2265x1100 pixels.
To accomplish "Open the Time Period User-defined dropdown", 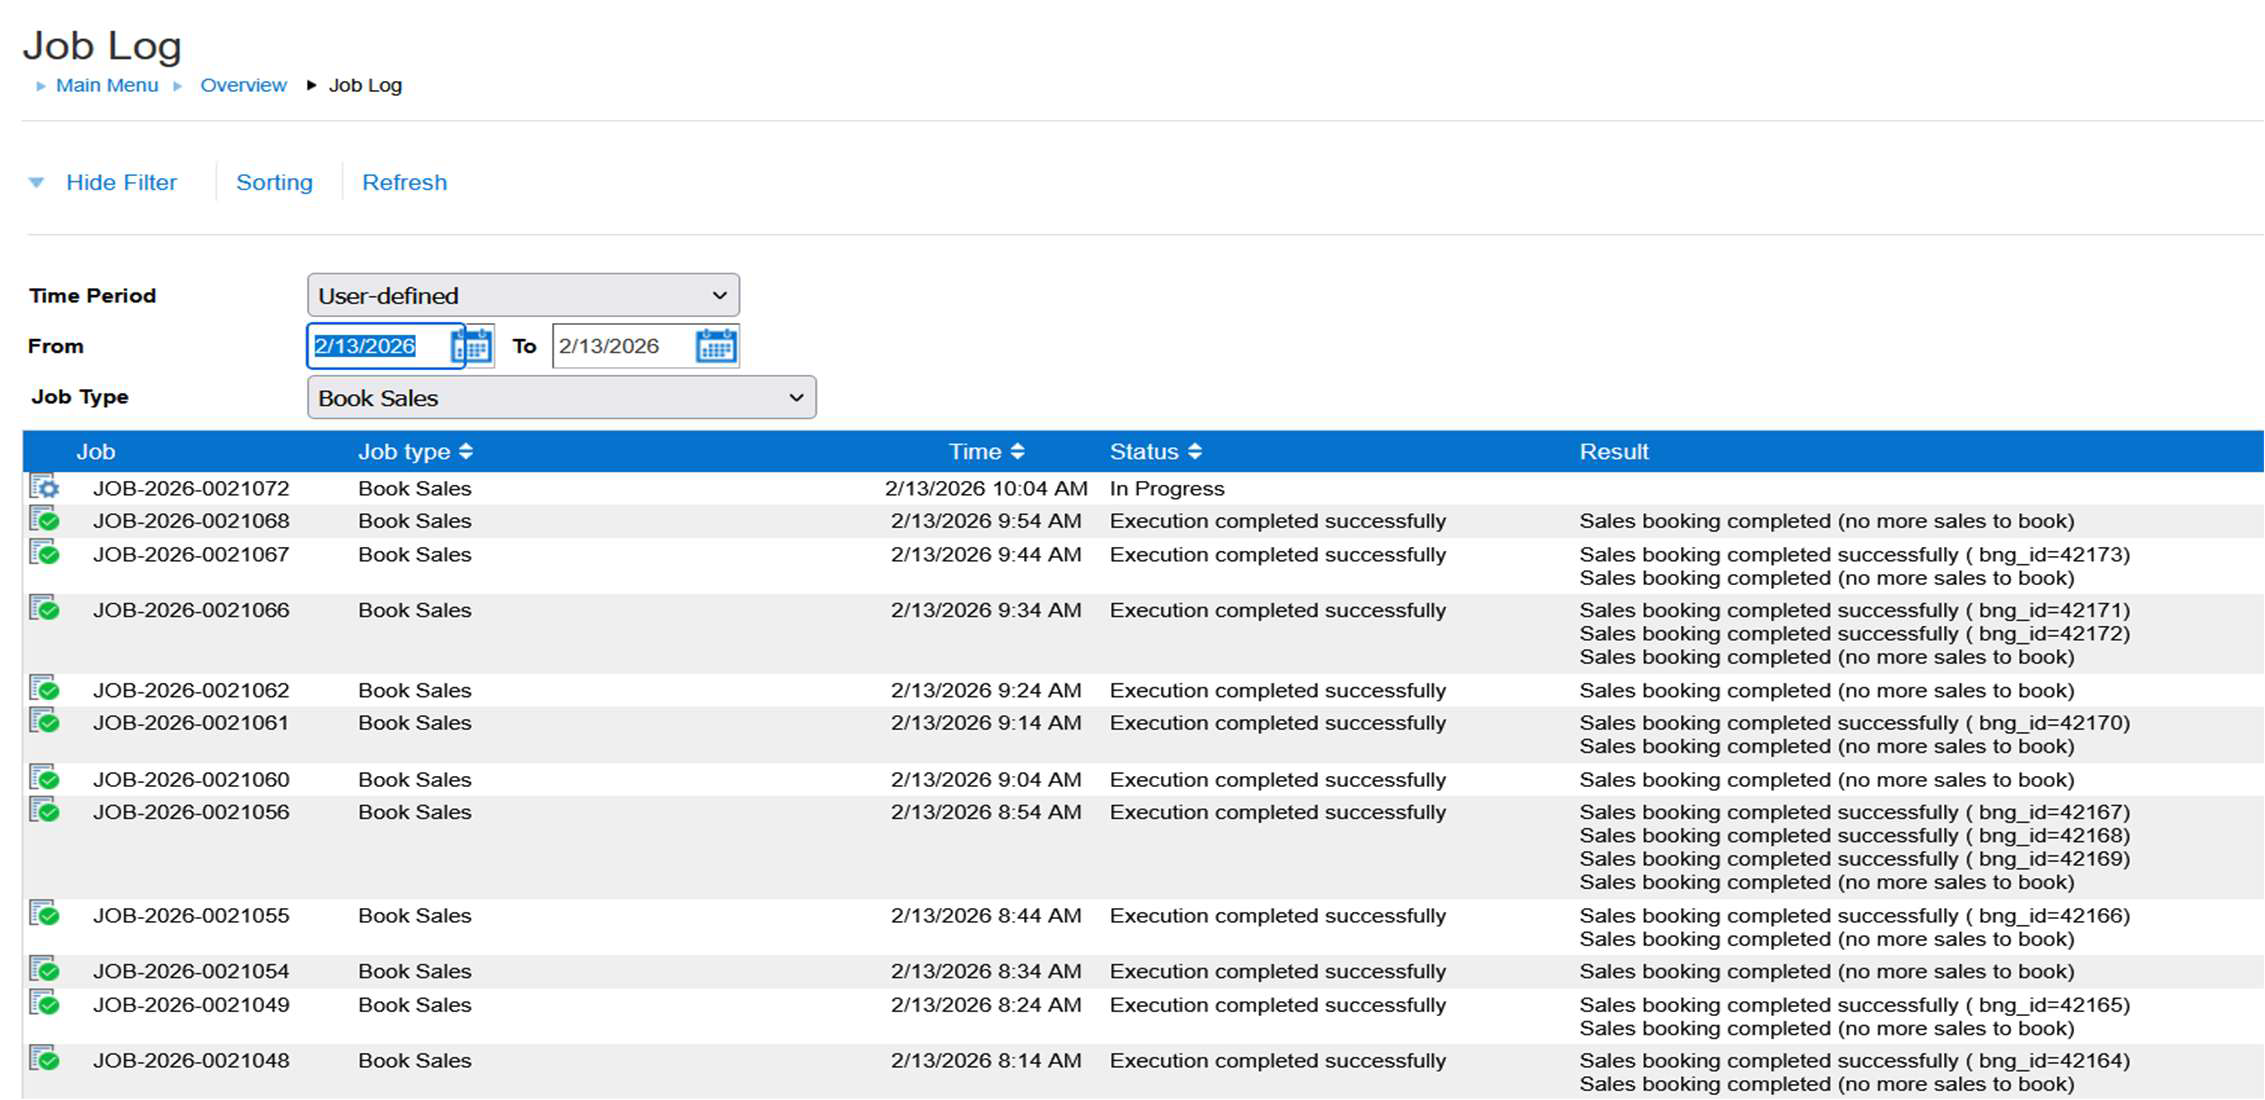I will click(x=523, y=296).
